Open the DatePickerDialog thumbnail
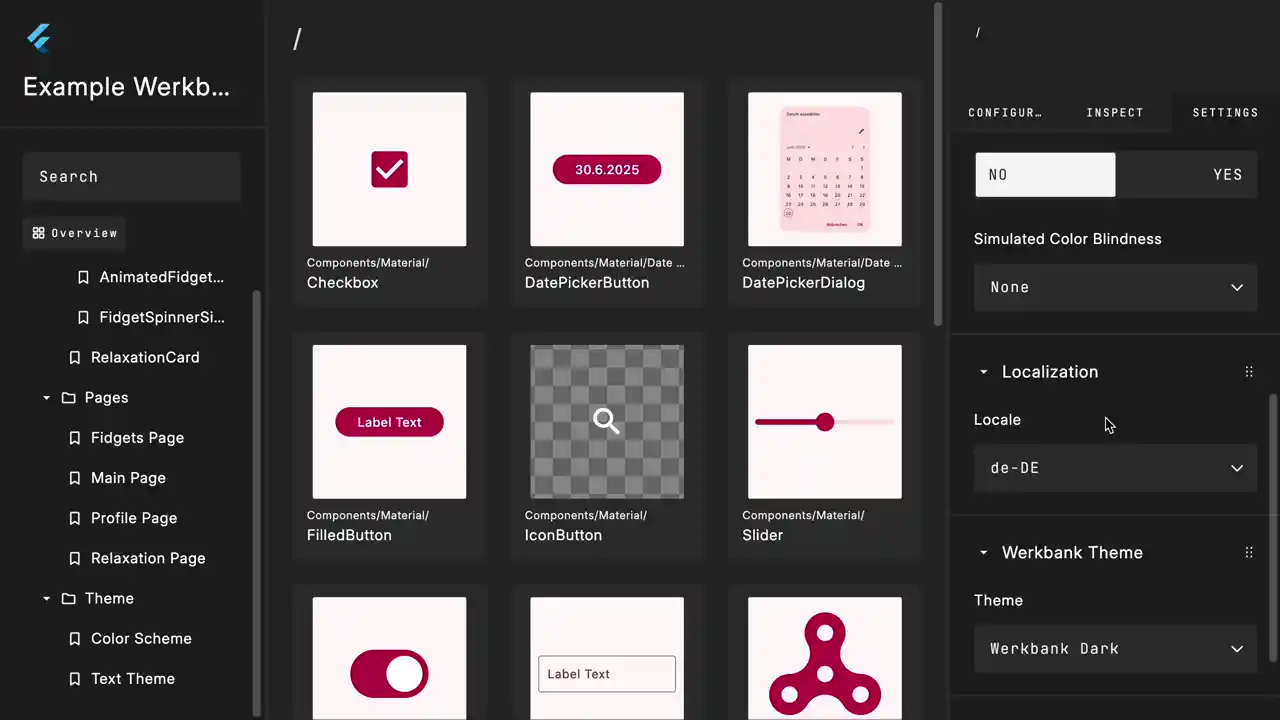Image resolution: width=1280 pixels, height=720 pixels. pyautogui.click(x=825, y=169)
